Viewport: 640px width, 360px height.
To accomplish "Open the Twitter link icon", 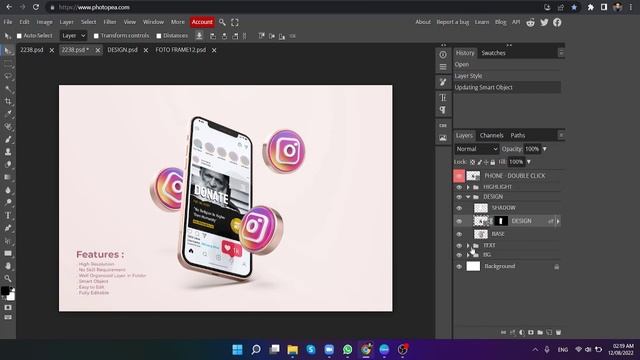I will [544, 22].
